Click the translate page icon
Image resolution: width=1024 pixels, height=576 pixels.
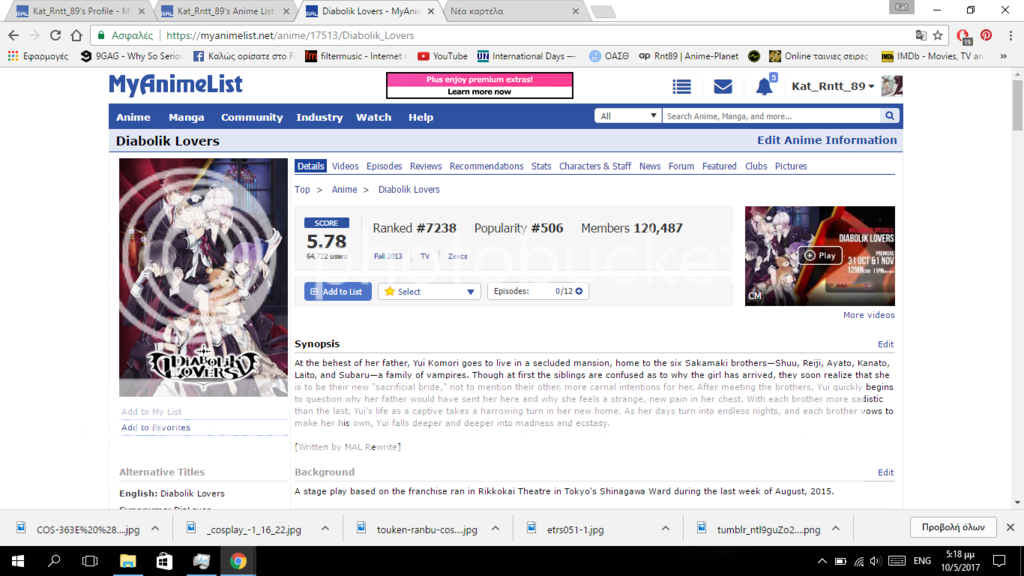tap(921, 35)
